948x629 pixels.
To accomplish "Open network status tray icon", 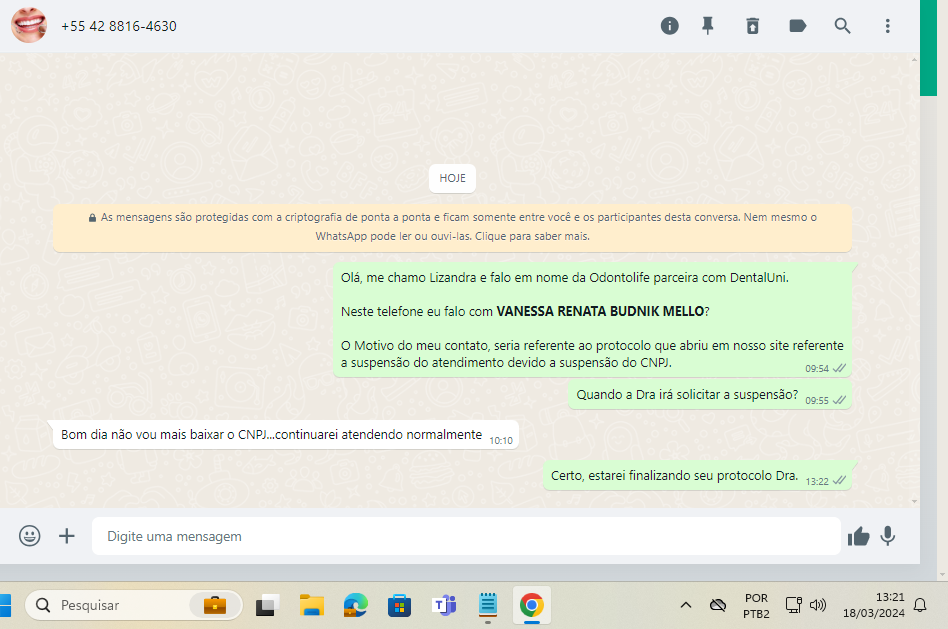I will click(793, 605).
